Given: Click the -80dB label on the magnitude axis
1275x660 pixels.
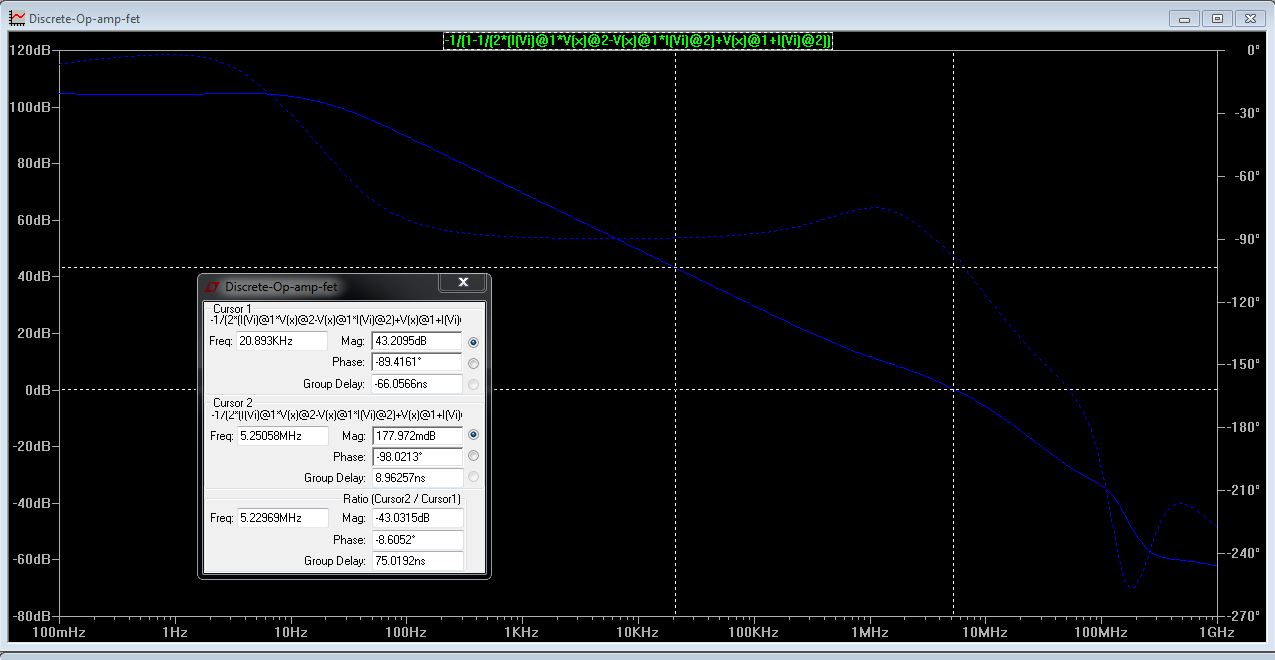Looking at the screenshot, I should pyautogui.click(x=32, y=616).
